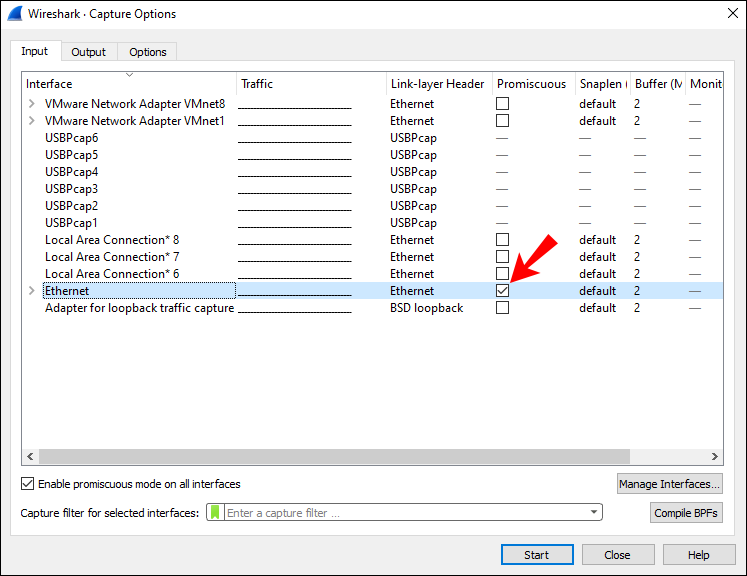The image size is (747, 576).
Task: Sort by the Interface column header
Action: click(129, 83)
